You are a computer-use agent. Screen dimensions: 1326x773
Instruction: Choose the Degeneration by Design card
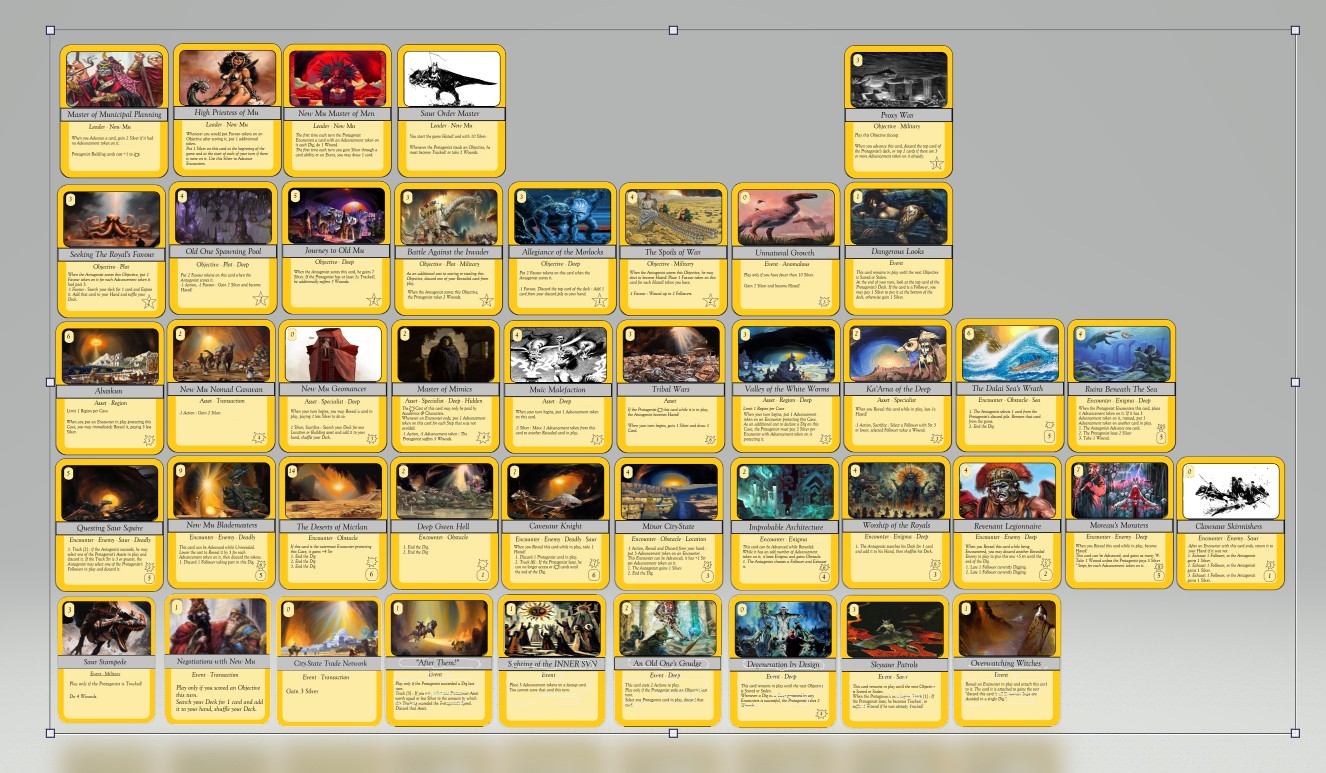tap(782, 660)
